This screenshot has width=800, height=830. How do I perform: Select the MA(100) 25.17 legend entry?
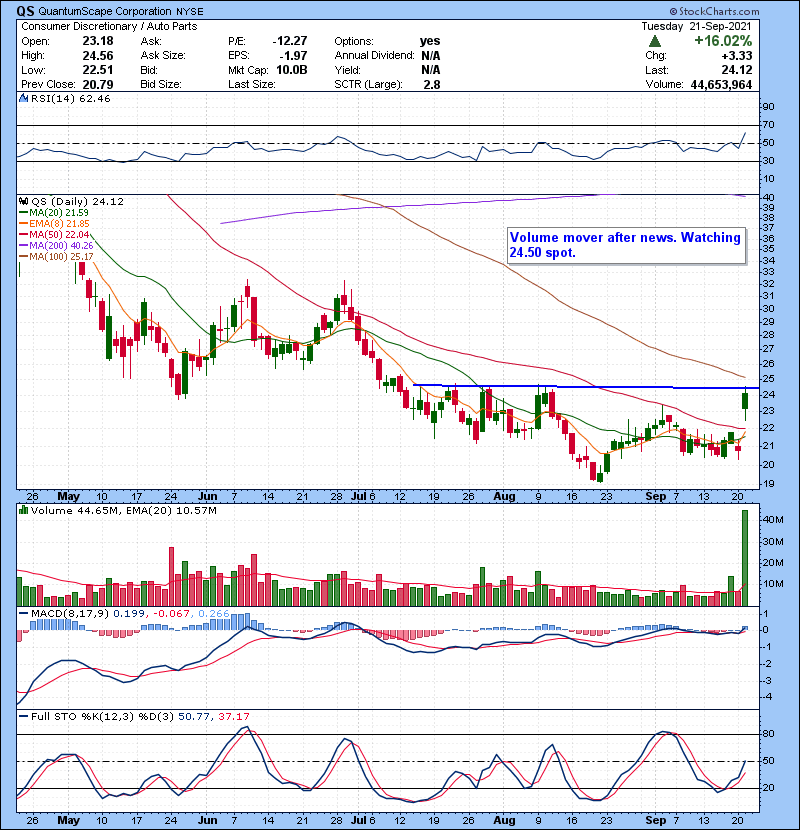tap(57, 257)
